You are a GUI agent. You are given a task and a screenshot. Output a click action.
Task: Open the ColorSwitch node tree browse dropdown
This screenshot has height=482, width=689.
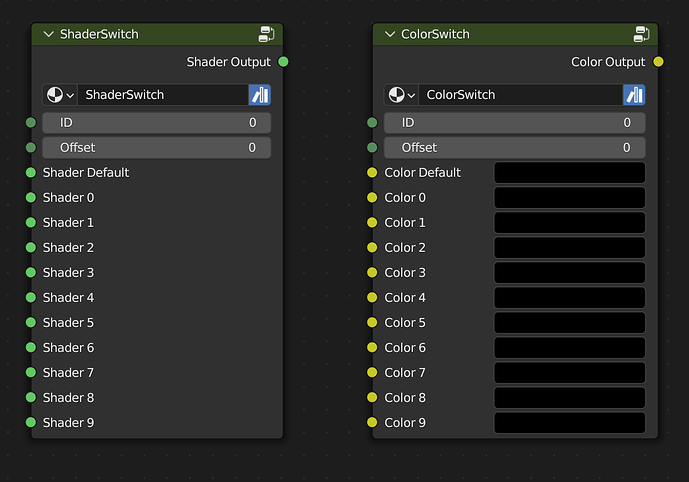[402, 95]
